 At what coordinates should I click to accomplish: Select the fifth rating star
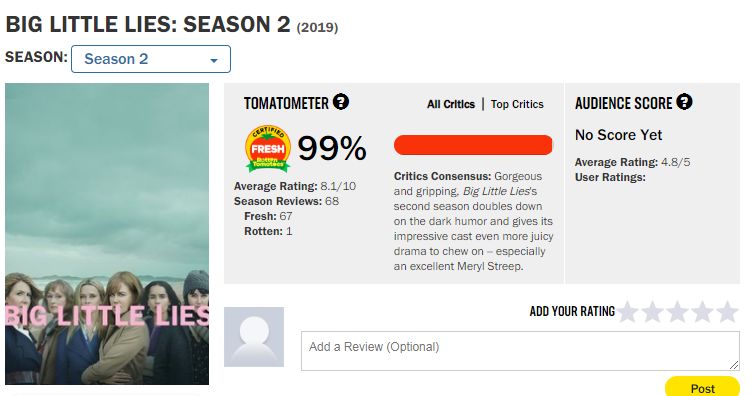click(728, 312)
